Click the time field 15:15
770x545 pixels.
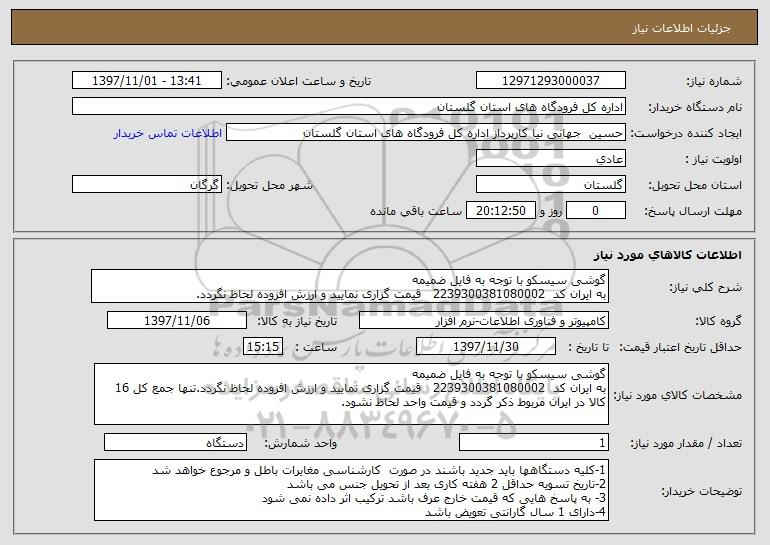point(263,347)
